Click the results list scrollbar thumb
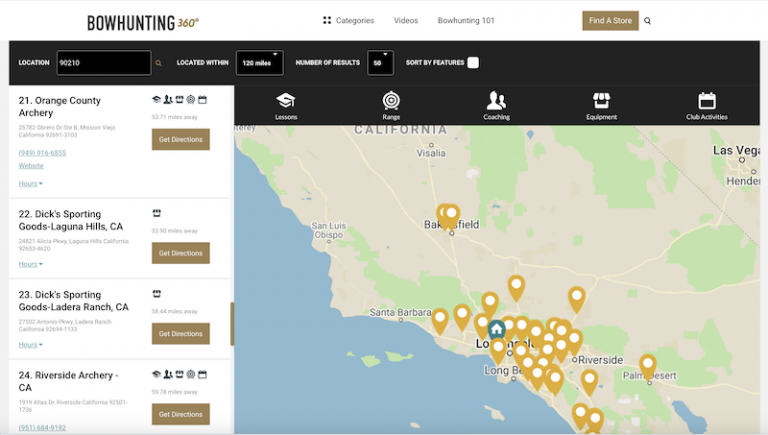The width and height of the screenshot is (768, 435). tap(232, 324)
